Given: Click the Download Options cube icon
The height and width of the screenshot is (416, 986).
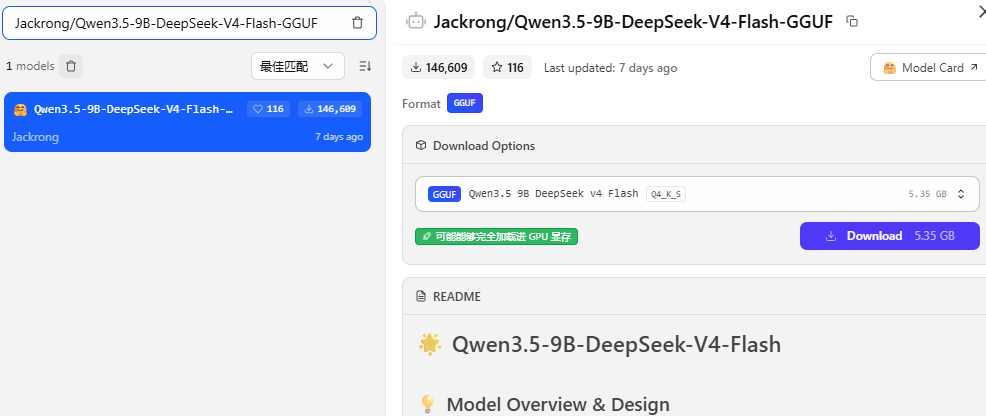Looking at the screenshot, I should coord(421,146).
